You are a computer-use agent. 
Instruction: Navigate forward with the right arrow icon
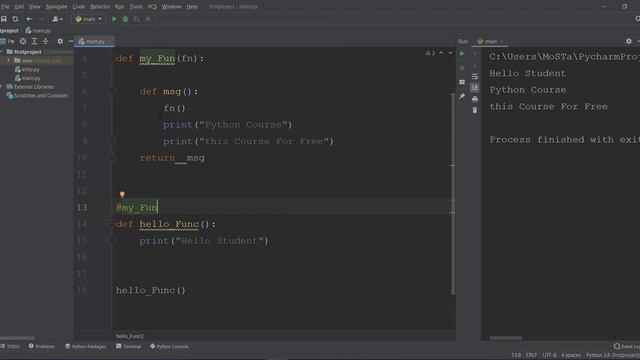pyautogui.click(x=41, y=19)
